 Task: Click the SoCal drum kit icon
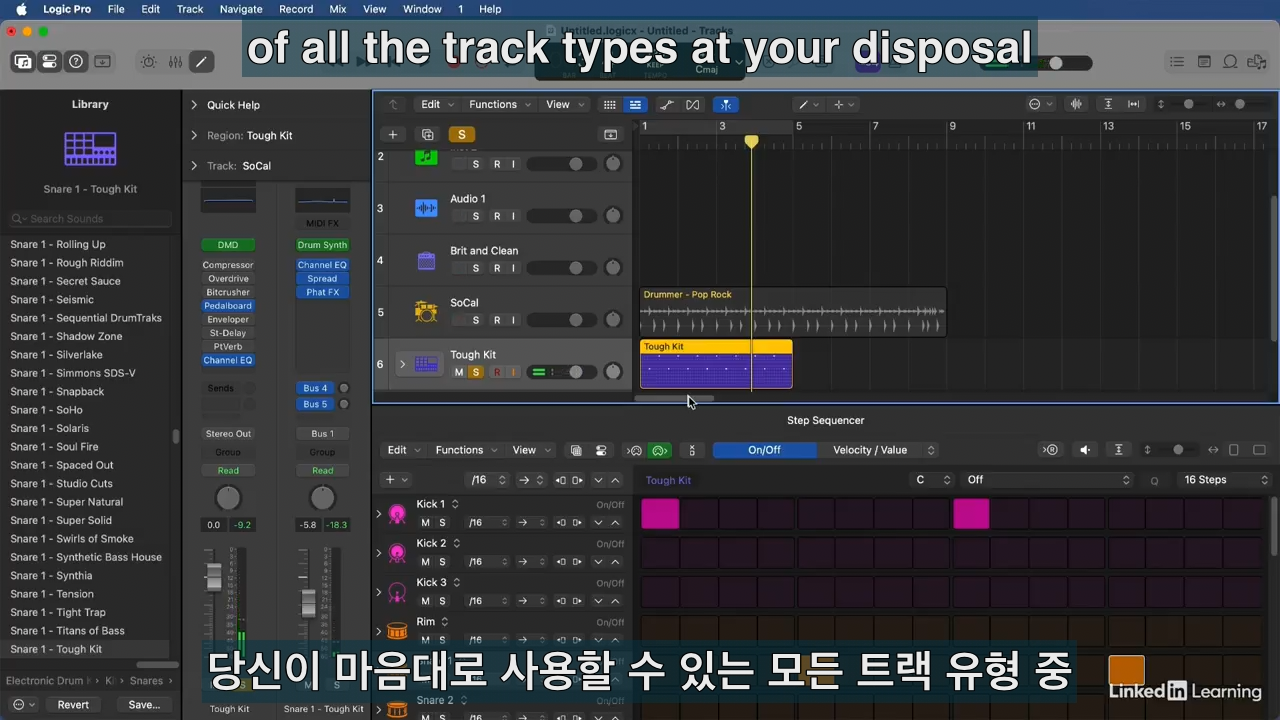pos(426,312)
